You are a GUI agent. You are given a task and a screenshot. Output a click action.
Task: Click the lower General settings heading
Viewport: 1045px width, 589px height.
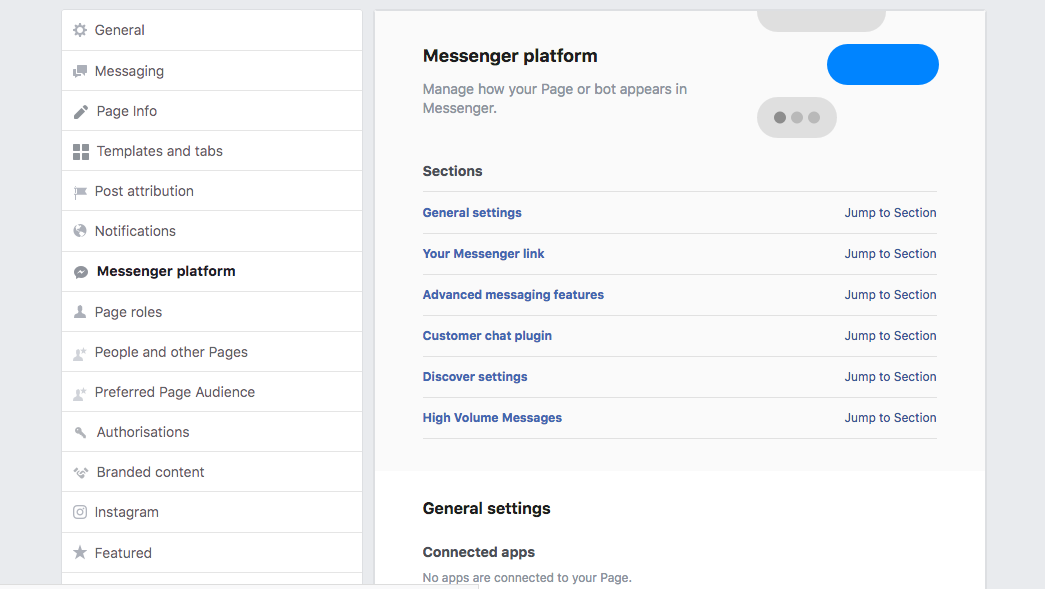tap(487, 508)
